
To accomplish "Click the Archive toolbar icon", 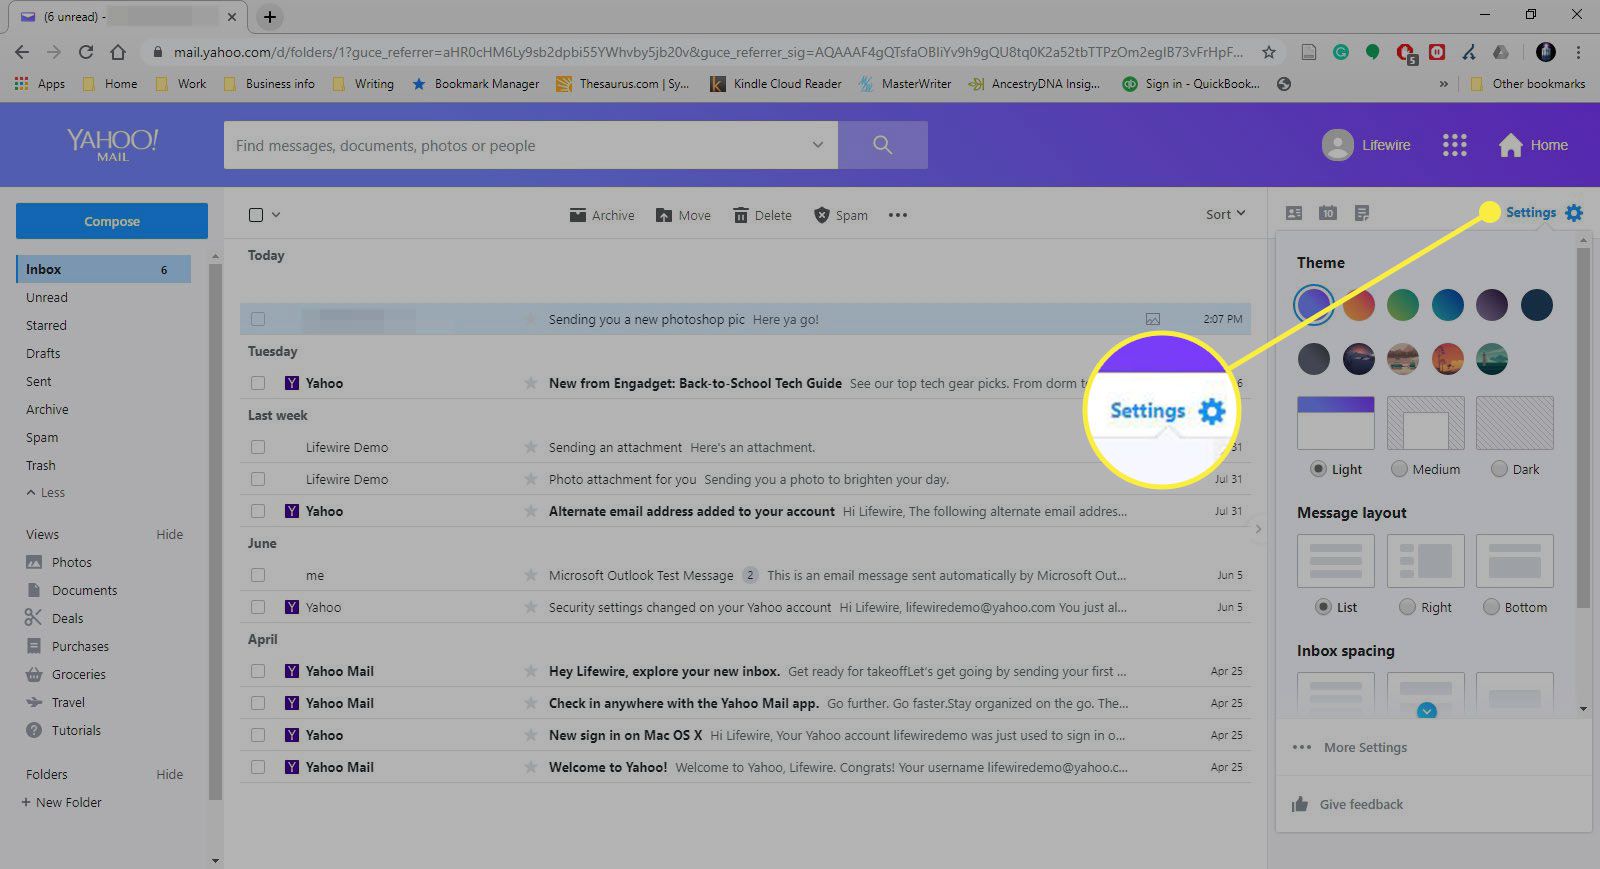I will tap(578, 215).
